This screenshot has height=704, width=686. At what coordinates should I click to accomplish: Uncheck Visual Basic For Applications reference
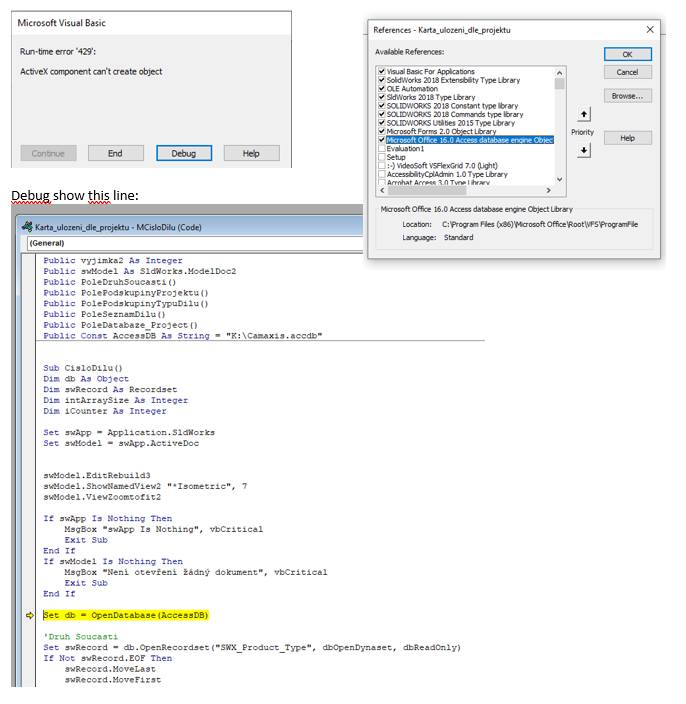click(x=382, y=72)
